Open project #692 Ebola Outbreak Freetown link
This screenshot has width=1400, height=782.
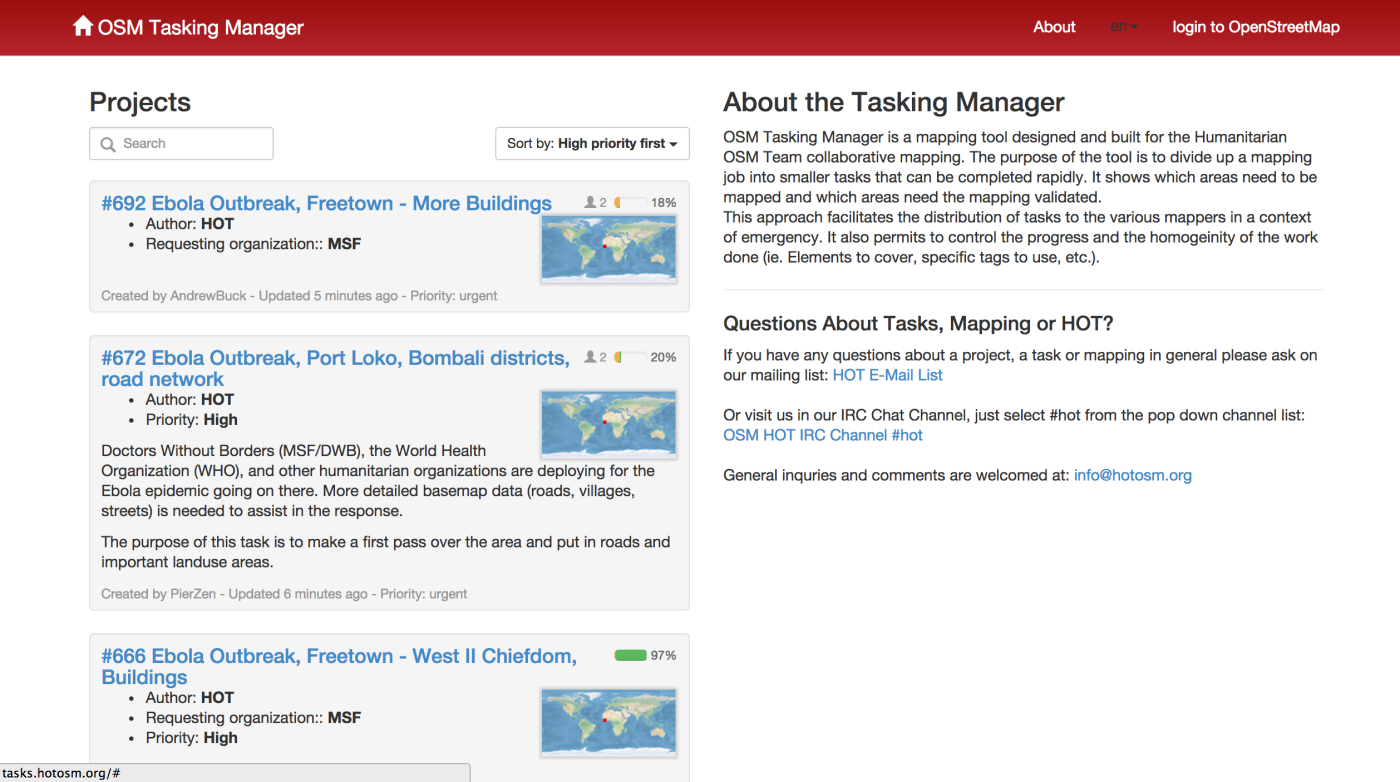pyautogui.click(x=326, y=203)
